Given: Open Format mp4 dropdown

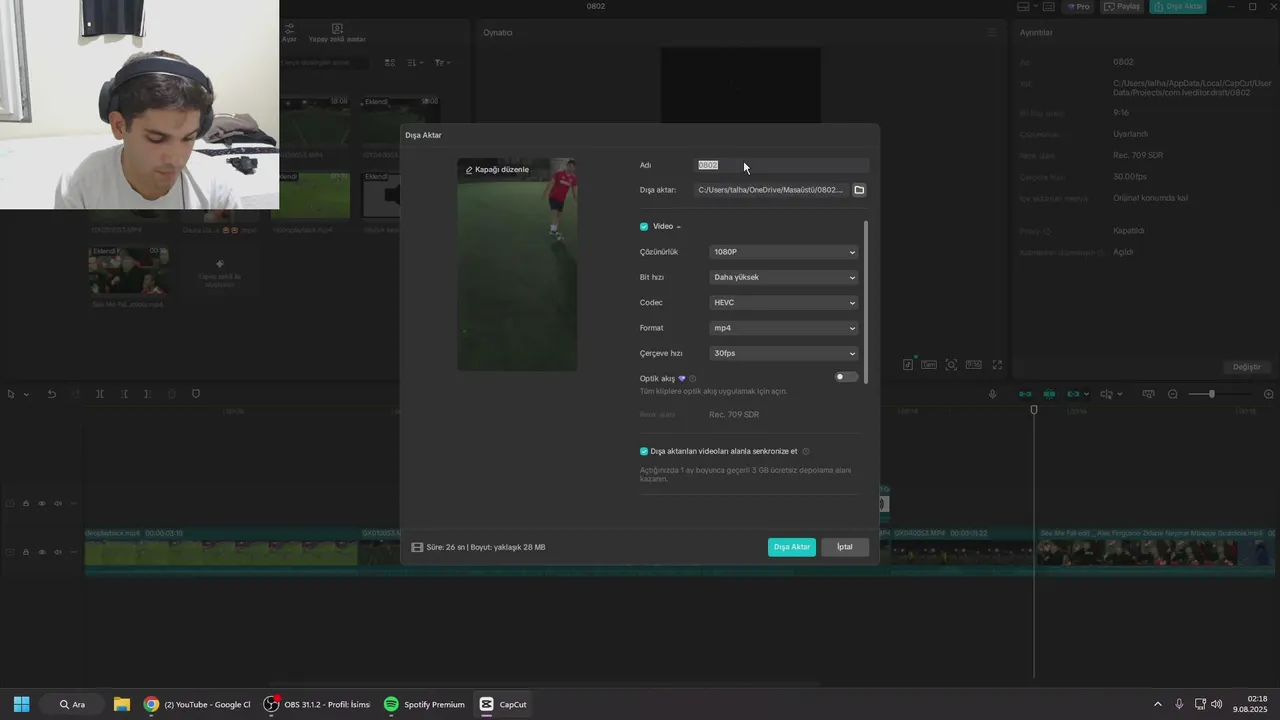Looking at the screenshot, I should click(784, 328).
